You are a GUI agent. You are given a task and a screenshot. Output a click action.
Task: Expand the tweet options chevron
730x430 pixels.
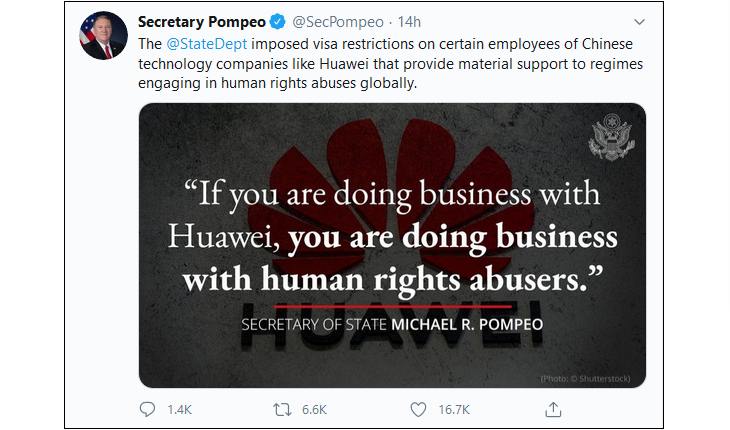pyautogui.click(x=639, y=22)
